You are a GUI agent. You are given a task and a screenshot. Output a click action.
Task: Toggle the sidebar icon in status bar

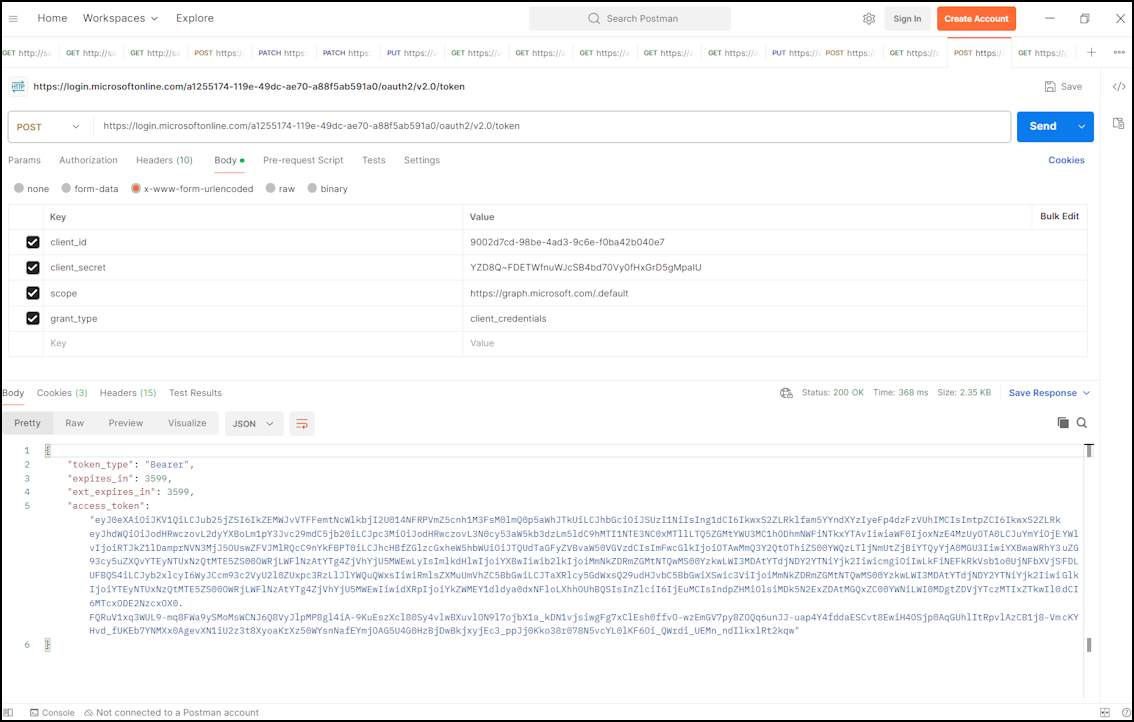click(9, 713)
